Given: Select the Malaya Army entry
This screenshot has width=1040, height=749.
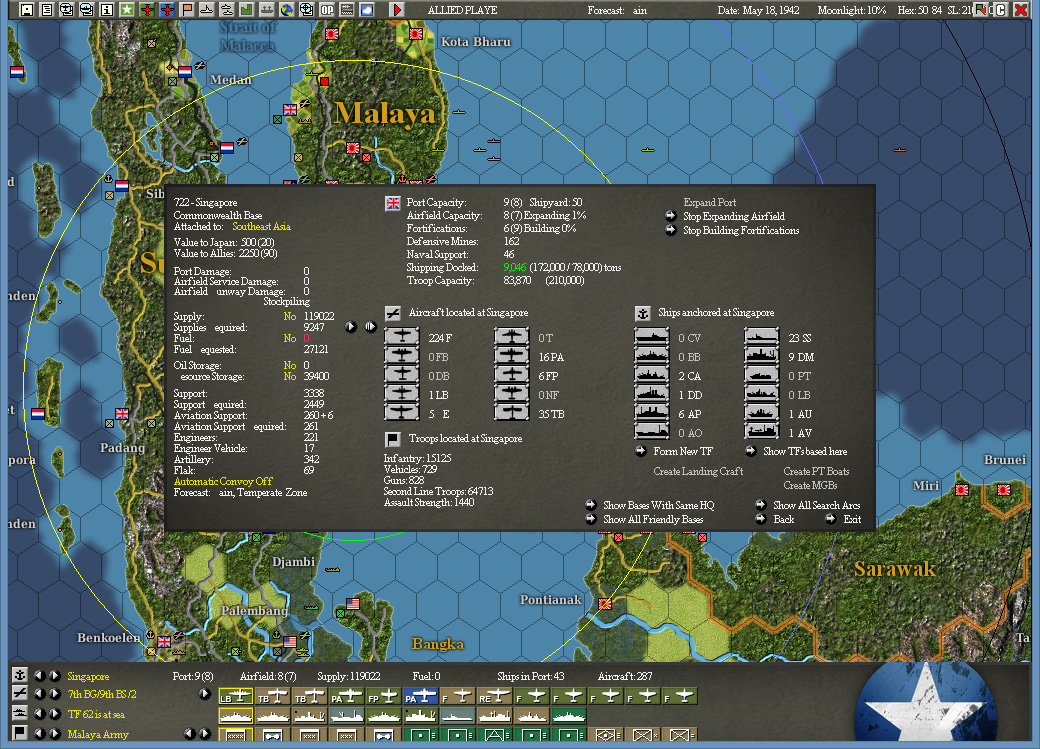Looking at the screenshot, I should 100,732.
